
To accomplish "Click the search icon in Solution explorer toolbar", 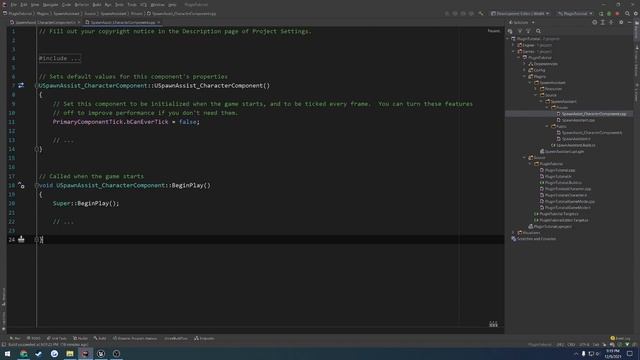I will tap(538, 31).
